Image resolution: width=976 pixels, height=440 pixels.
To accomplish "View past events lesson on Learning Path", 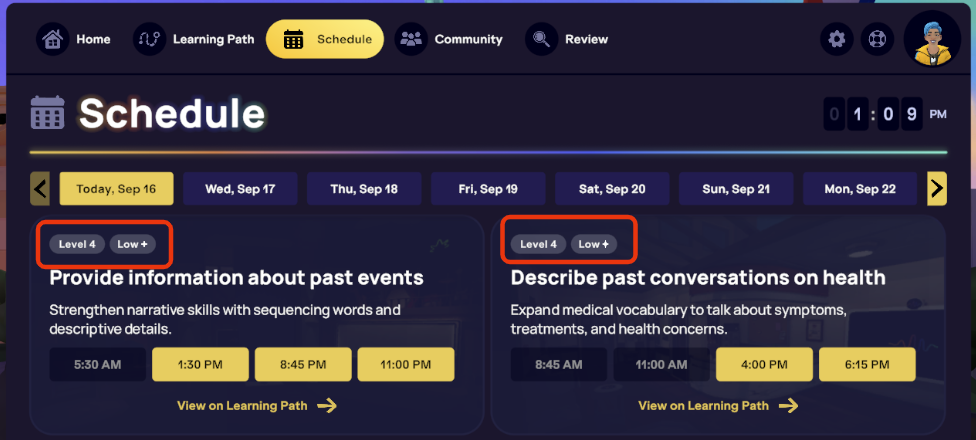I will [x=257, y=405].
